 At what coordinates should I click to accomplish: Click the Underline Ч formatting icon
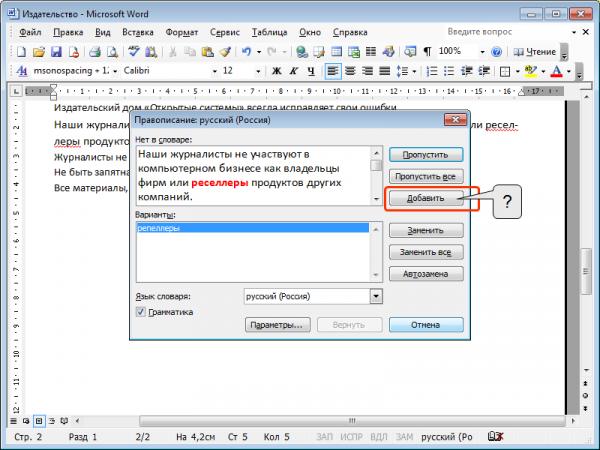(x=311, y=71)
